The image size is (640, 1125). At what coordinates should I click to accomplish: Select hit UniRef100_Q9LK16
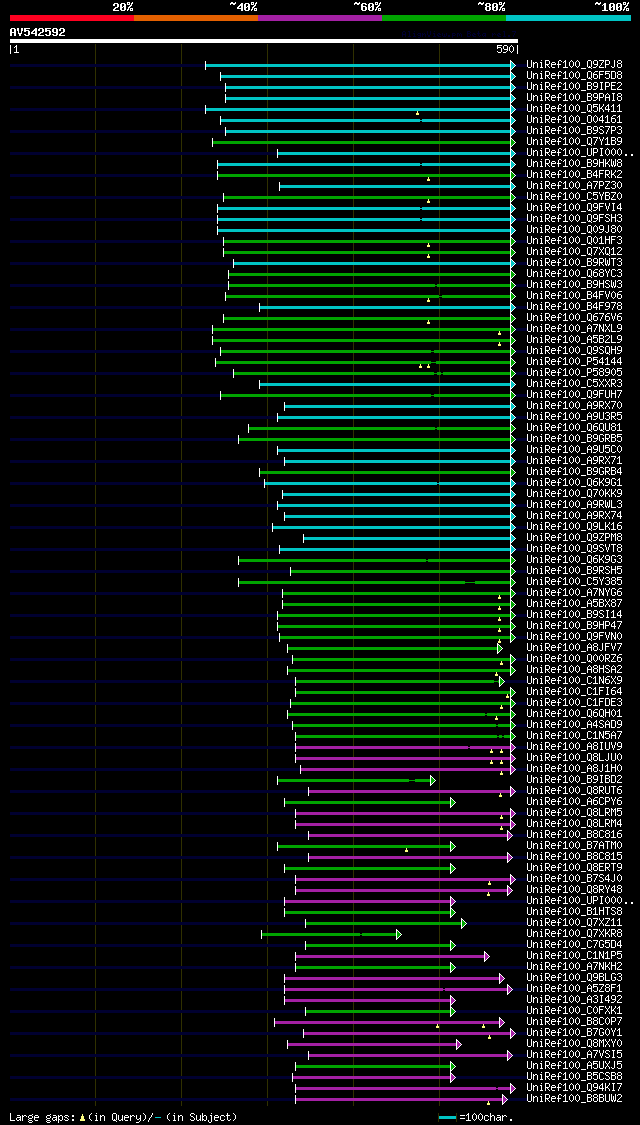click(x=574, y=527)
